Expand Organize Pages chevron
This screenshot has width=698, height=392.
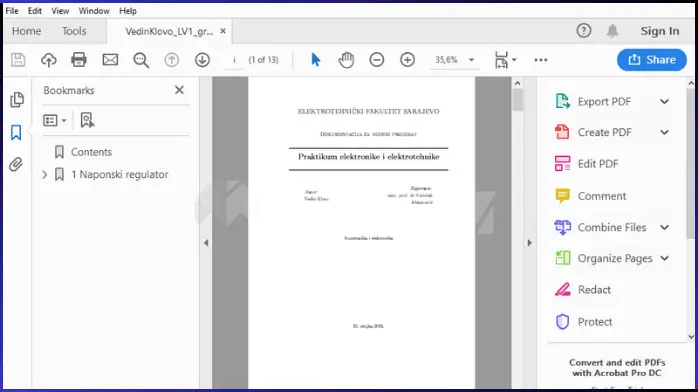pyautogui.click(x=664, y=258)
